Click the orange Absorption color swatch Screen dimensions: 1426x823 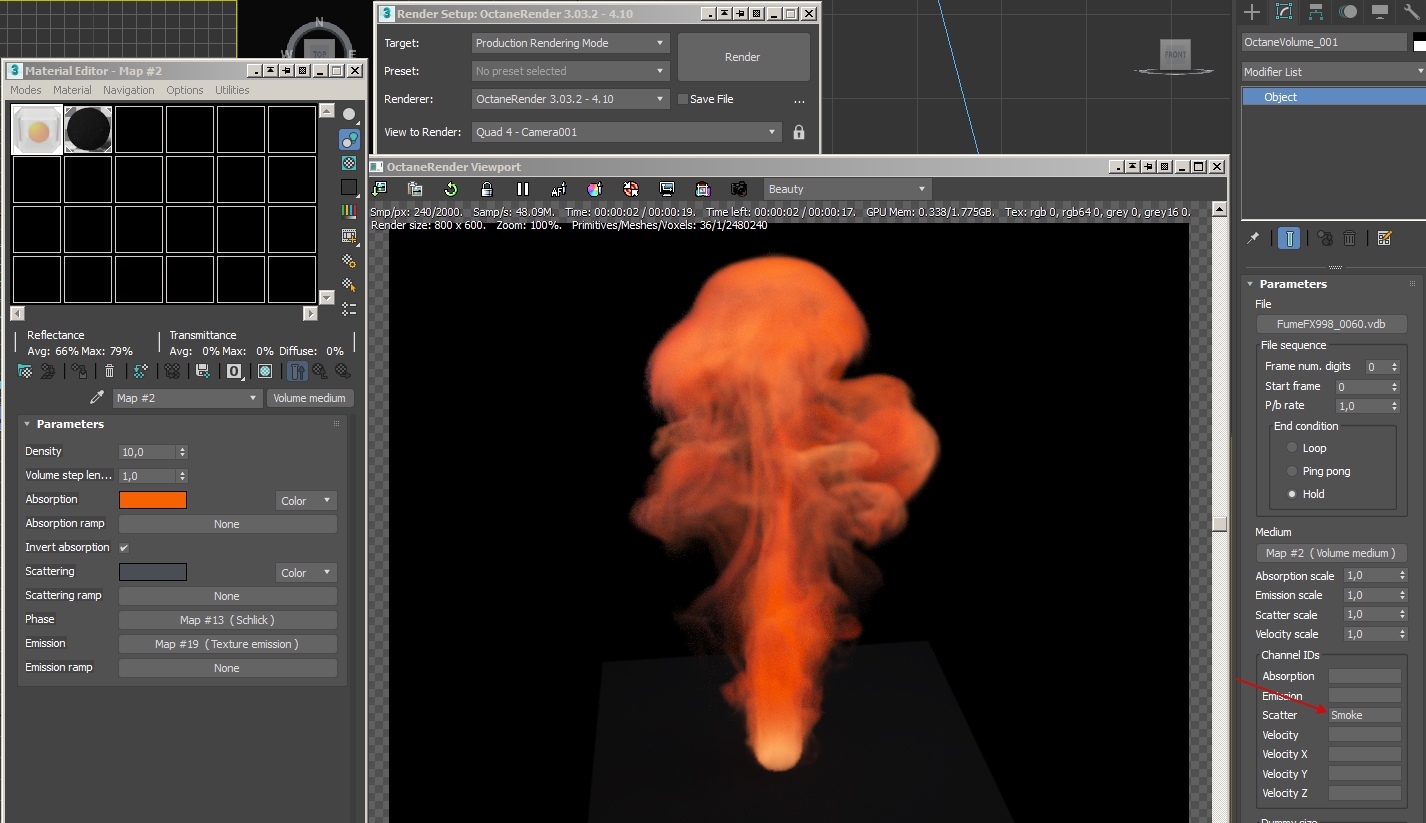click(153, 500)
